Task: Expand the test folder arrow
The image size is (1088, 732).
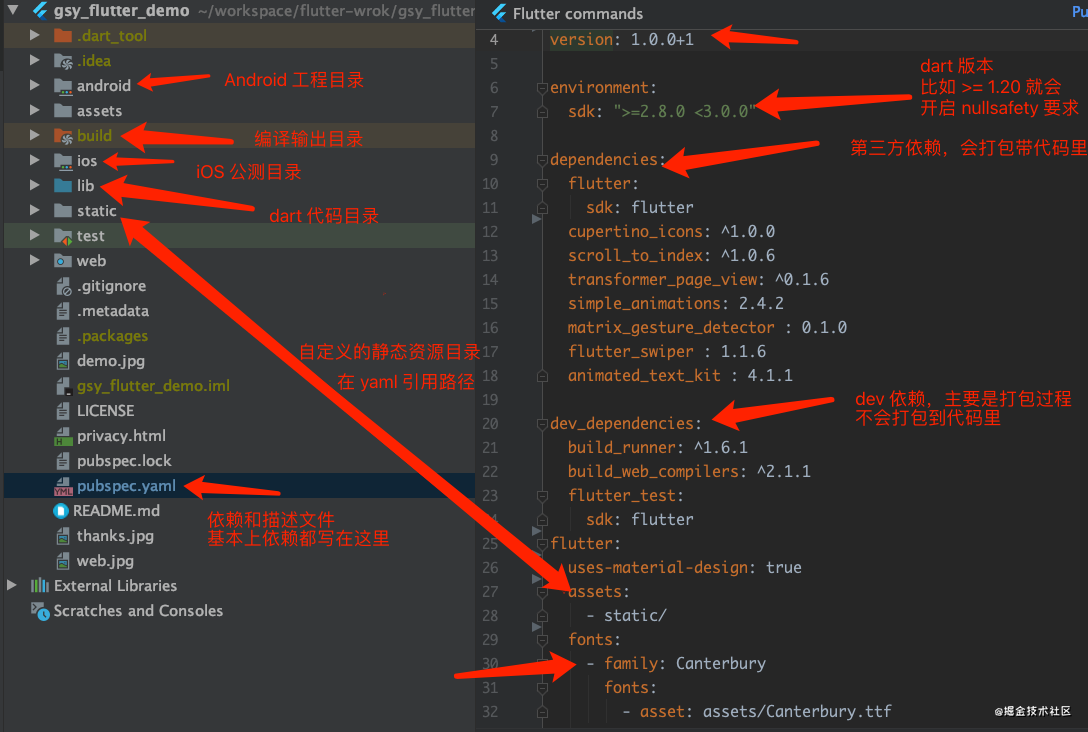Action: 35,235
